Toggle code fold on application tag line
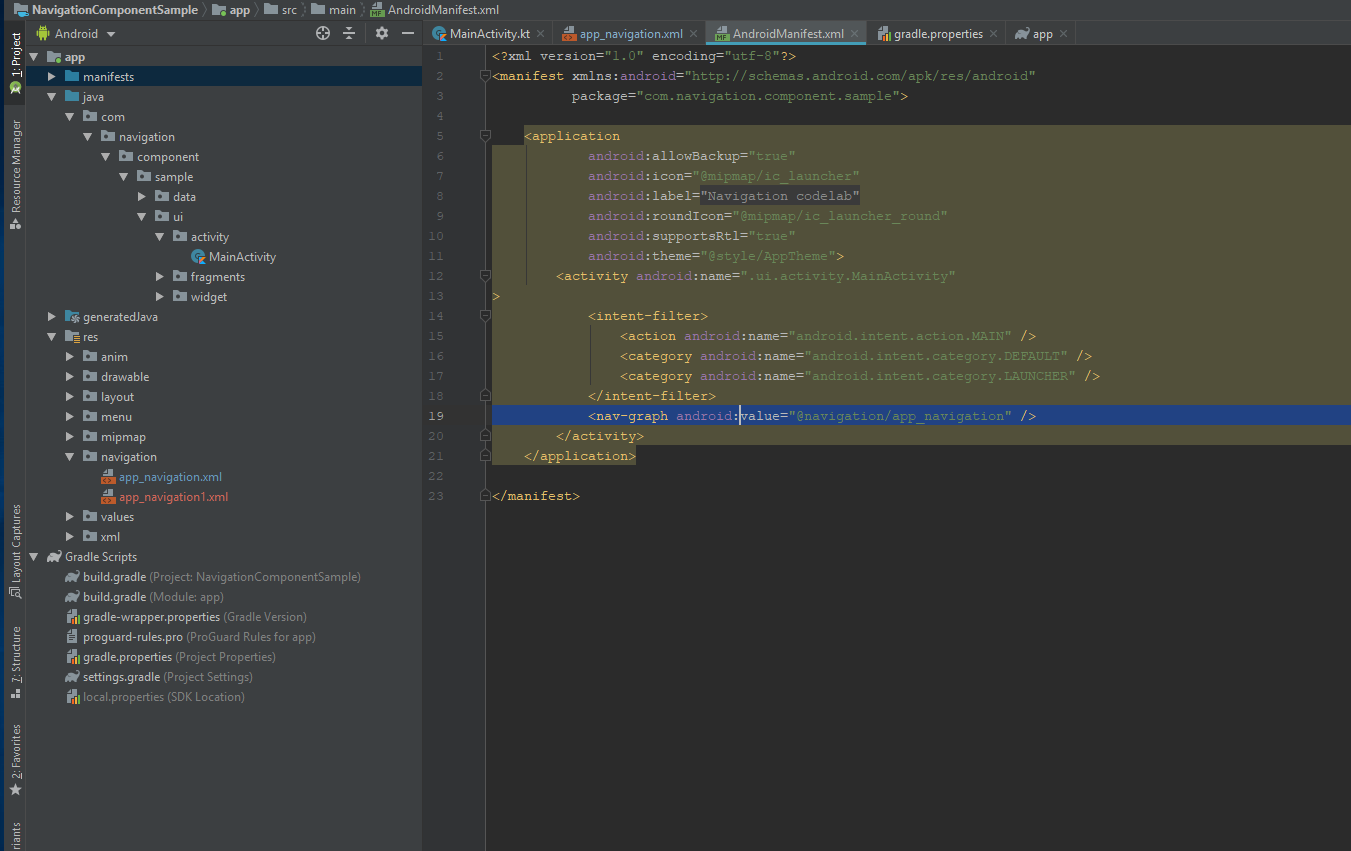The image size is (1351, 851). coord(485,136)
